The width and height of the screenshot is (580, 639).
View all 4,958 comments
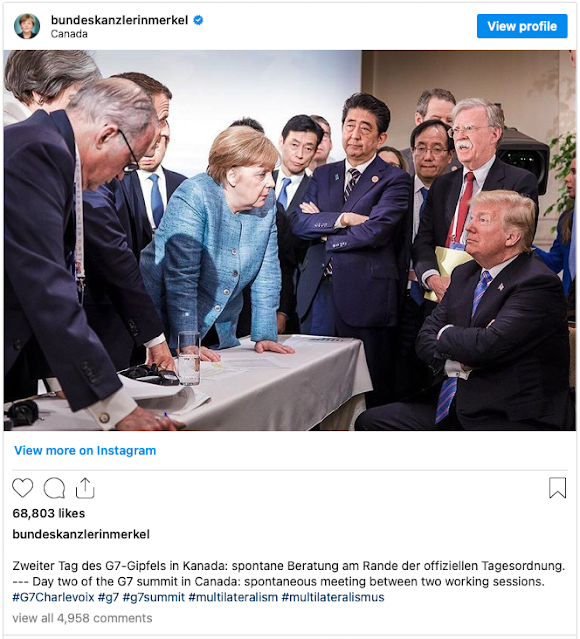click(x=82, y=618)
